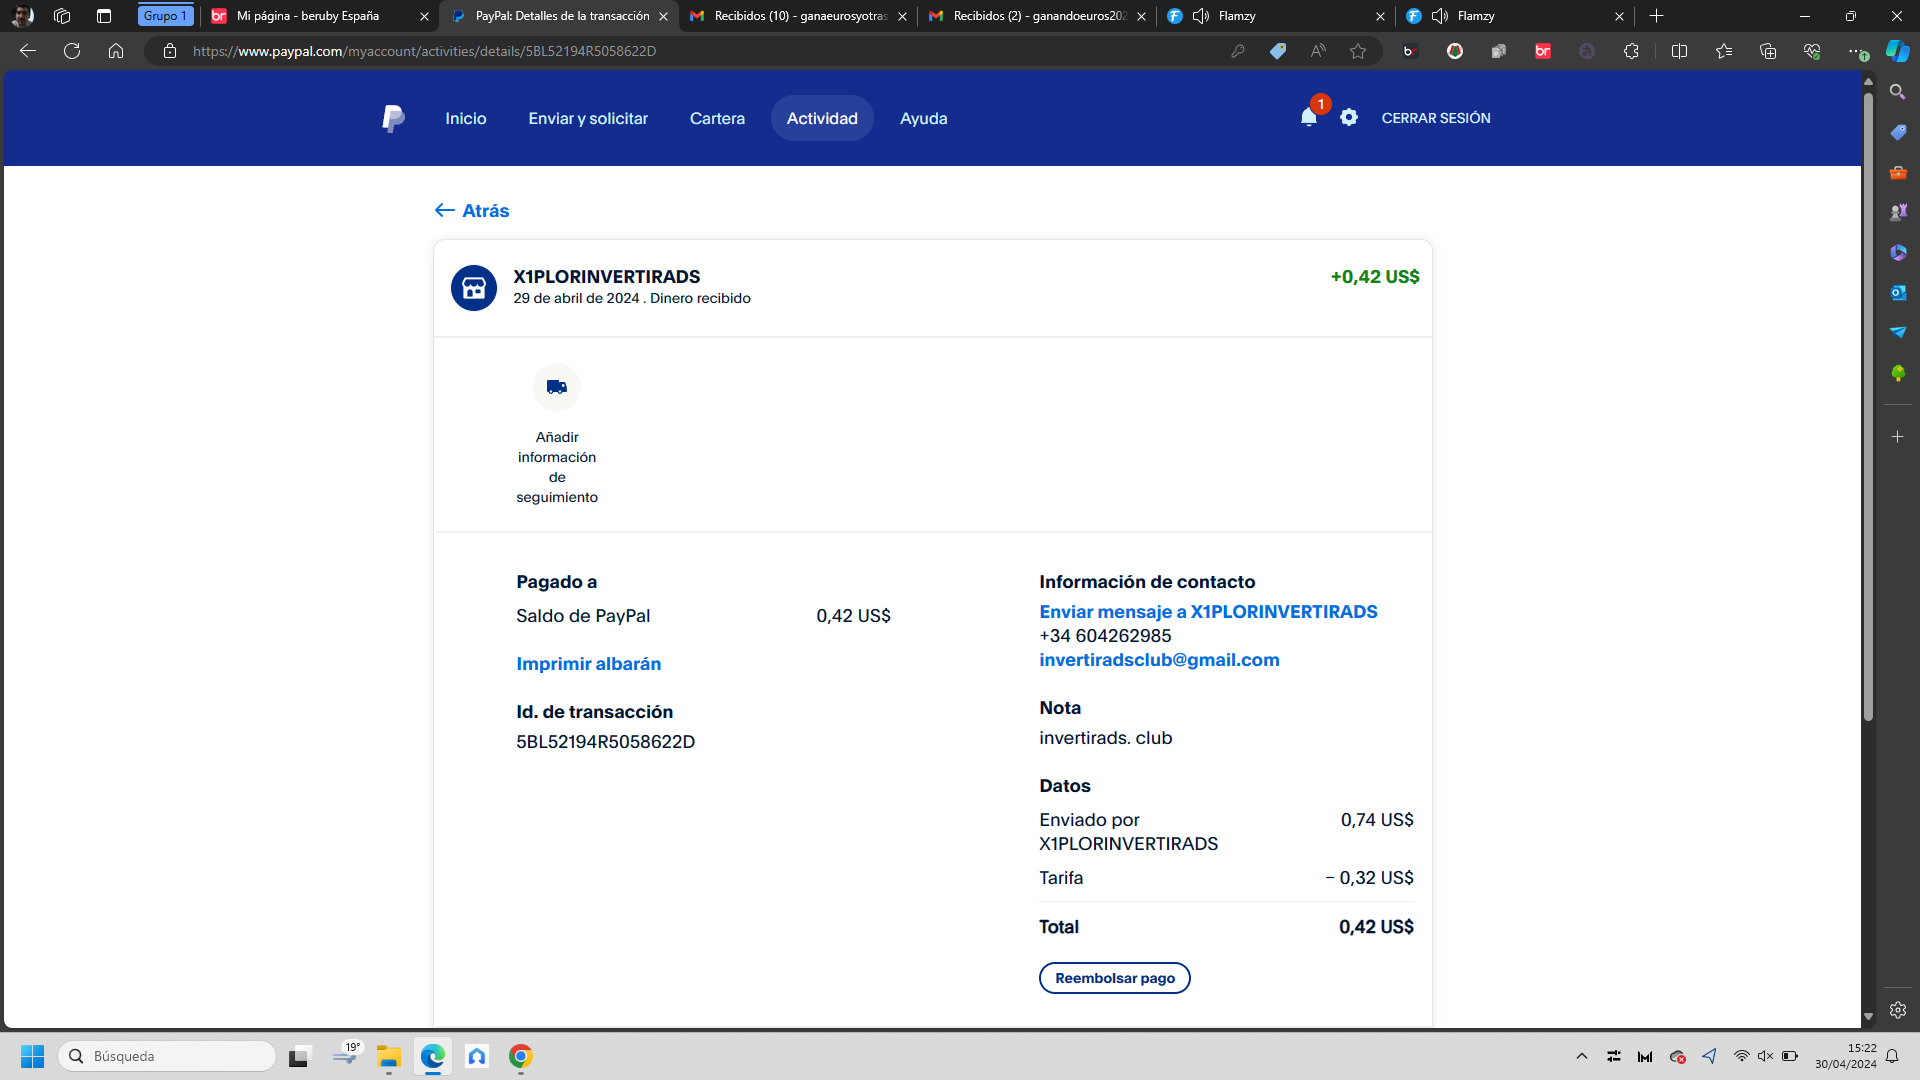The width and height of the screenshot is (1920, 1080).
Task: Click the truck icon for tracking info
Action: coord(557,387)
